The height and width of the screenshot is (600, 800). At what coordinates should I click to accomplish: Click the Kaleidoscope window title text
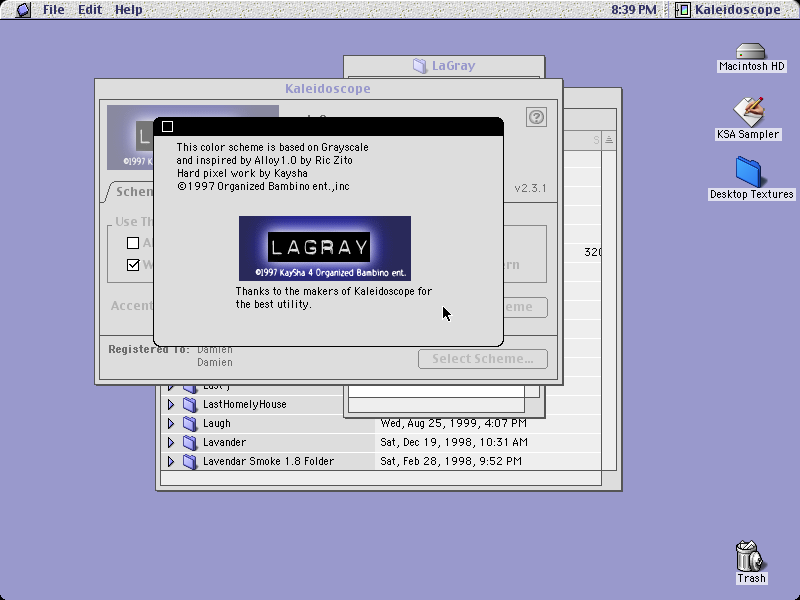(328, 89)
